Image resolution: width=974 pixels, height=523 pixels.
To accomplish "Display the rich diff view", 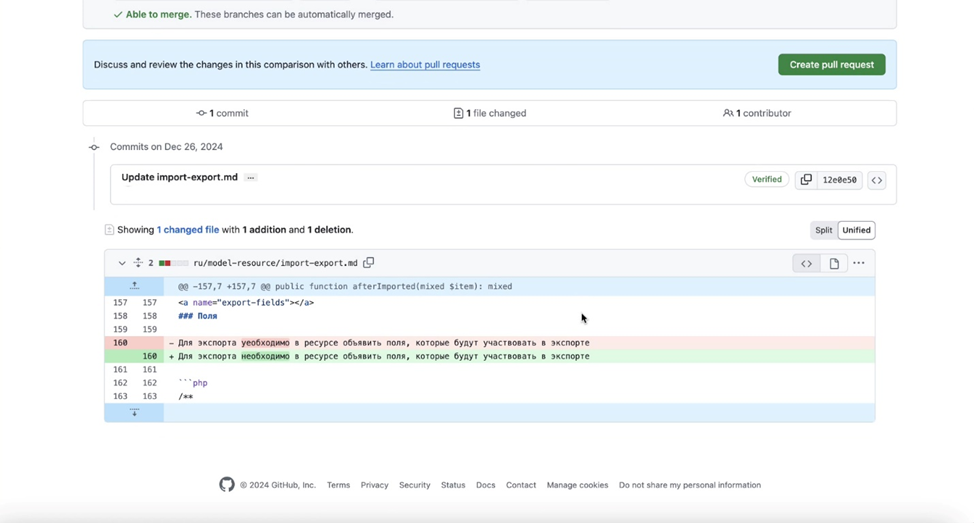I will (834, 263).
